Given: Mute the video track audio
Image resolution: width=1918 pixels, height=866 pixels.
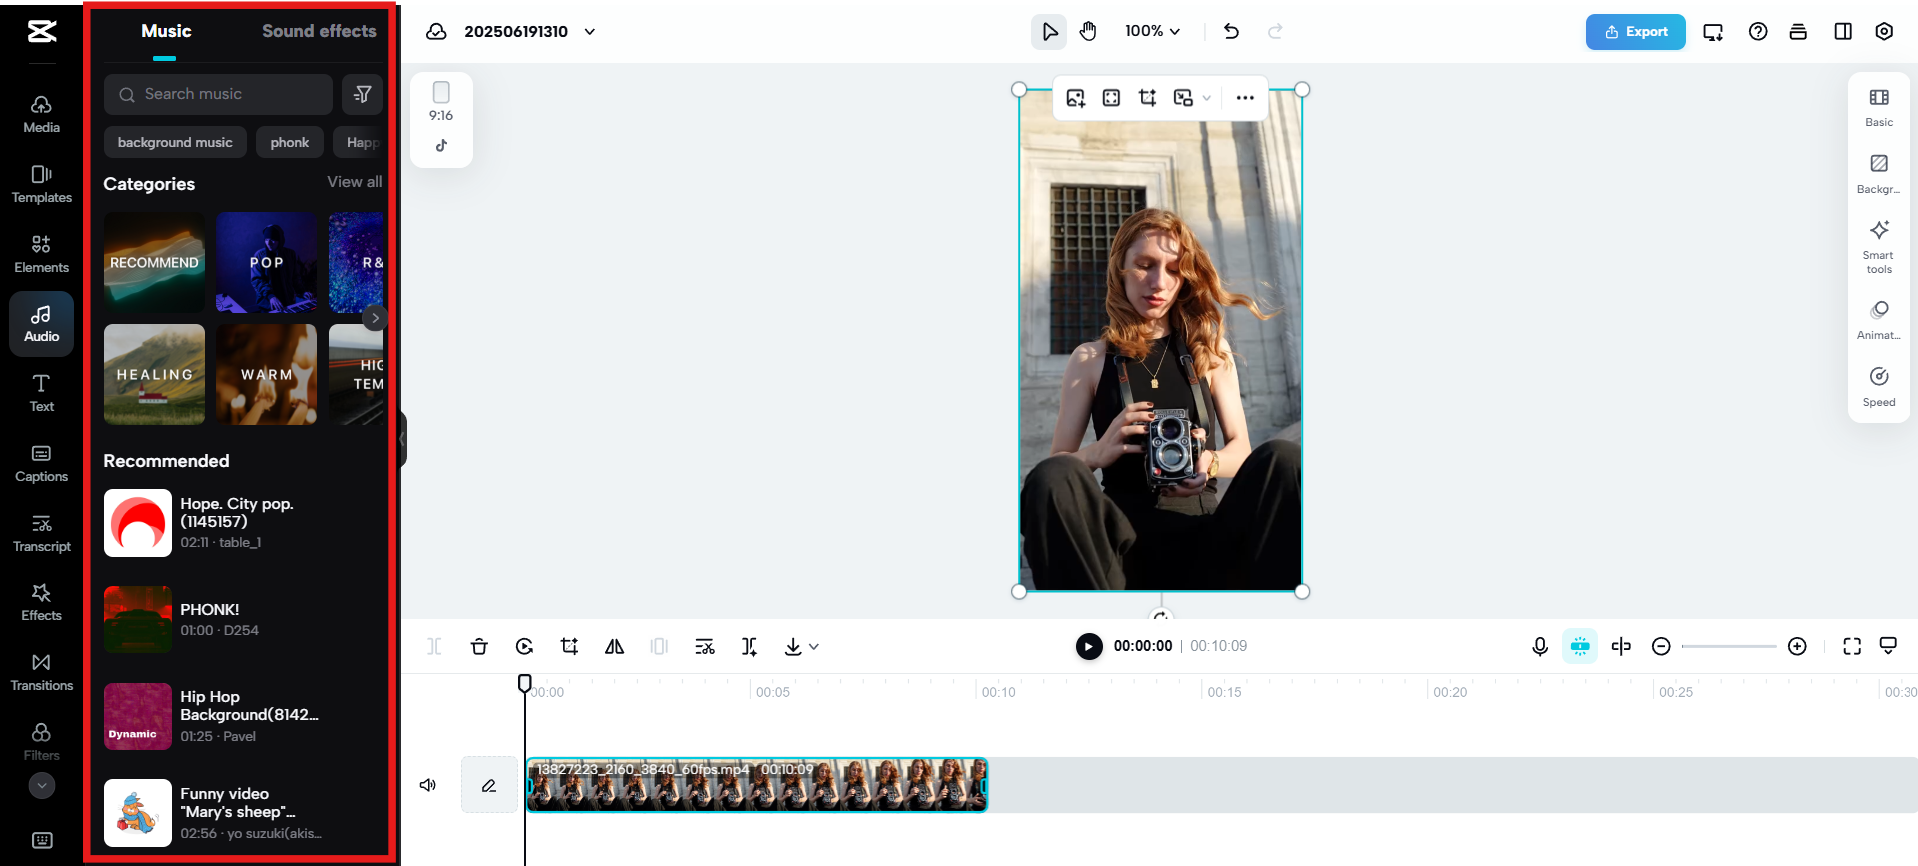Looking at the screenshot, I should pyautogui.click(x=428, y=785).
